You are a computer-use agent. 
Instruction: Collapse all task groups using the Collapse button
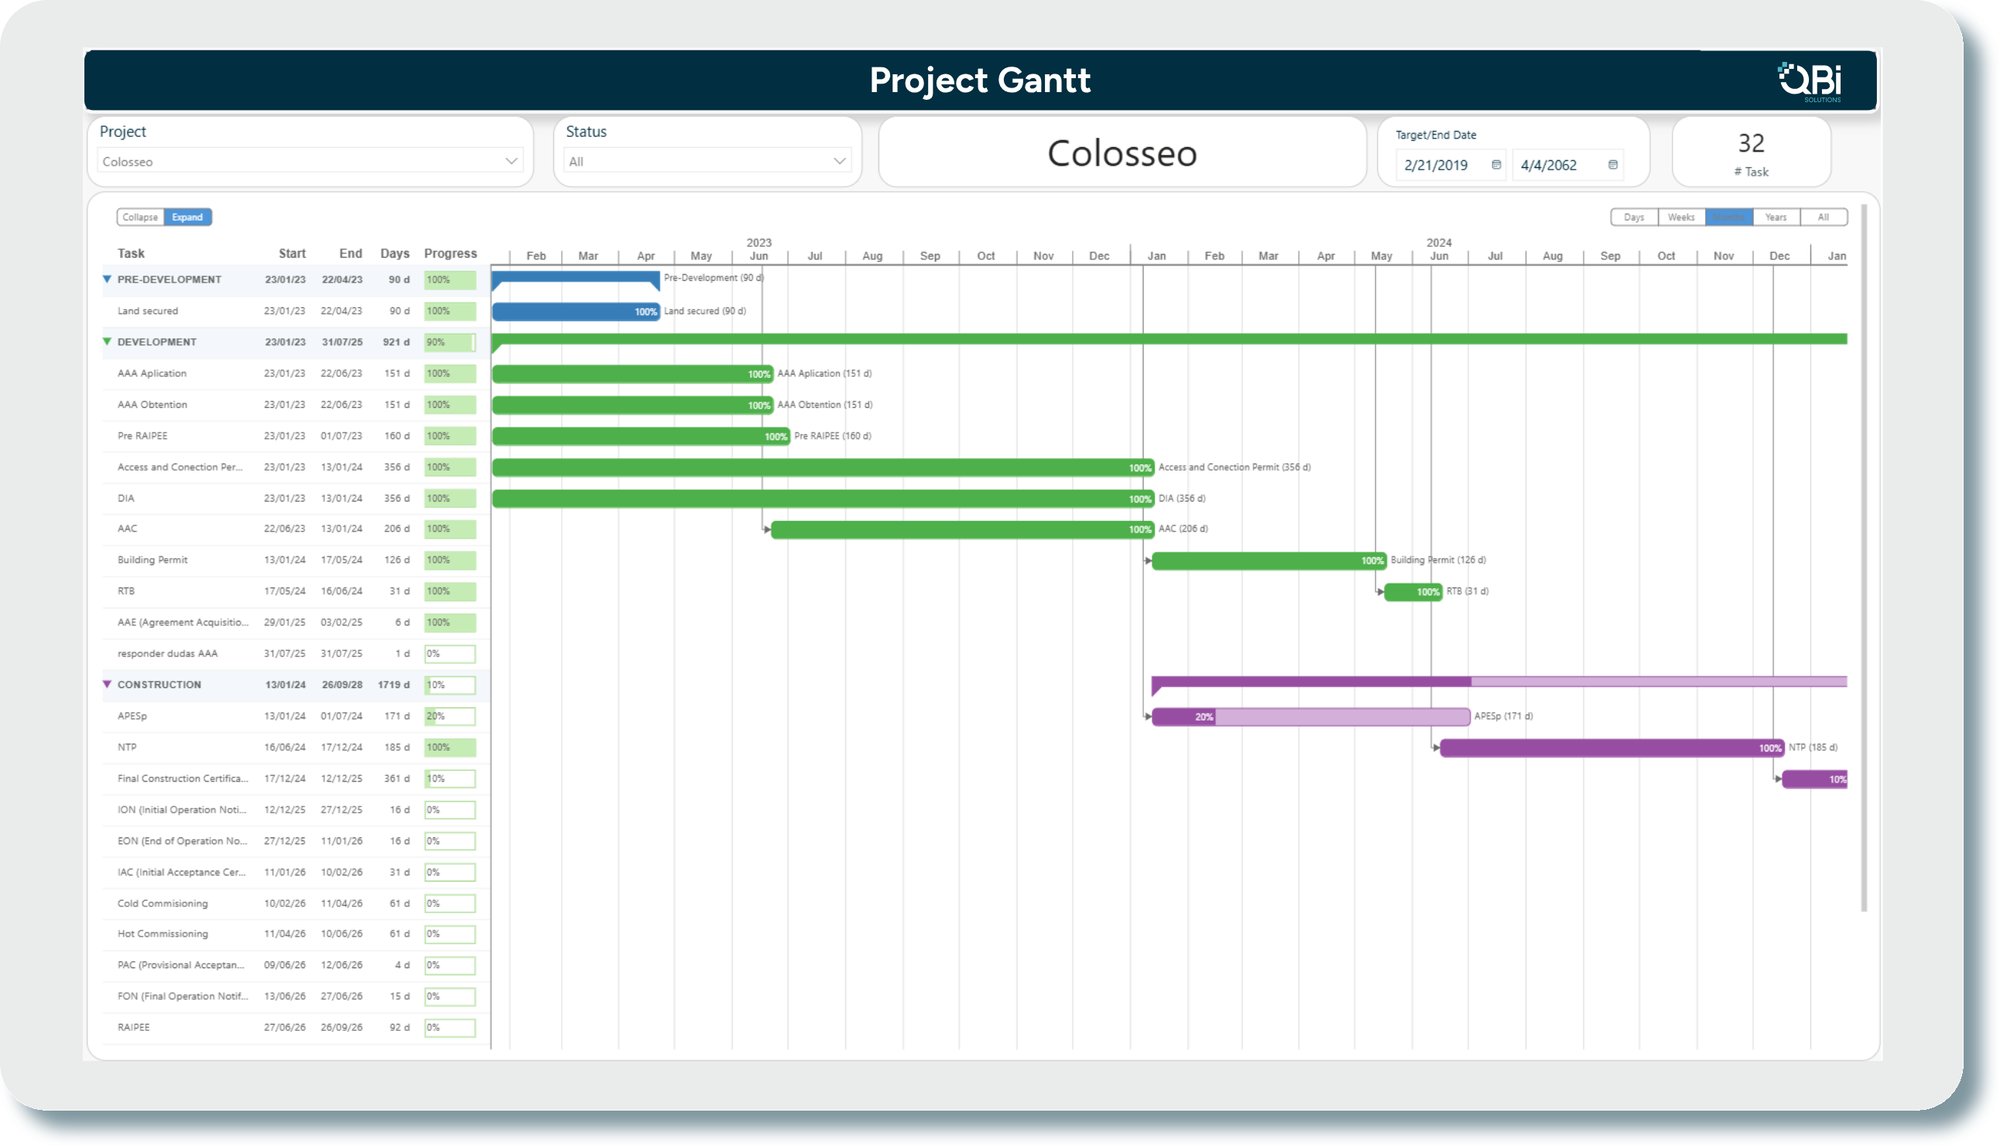[139, 217]
